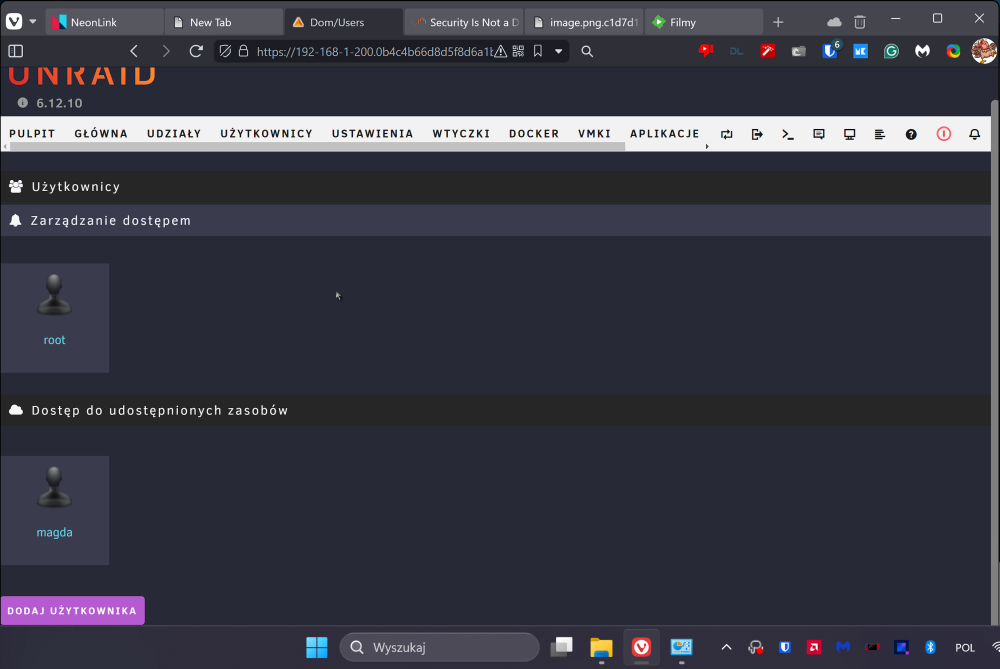
Task: Click the Dodaj użytkownika button
Action: point(73,610)
